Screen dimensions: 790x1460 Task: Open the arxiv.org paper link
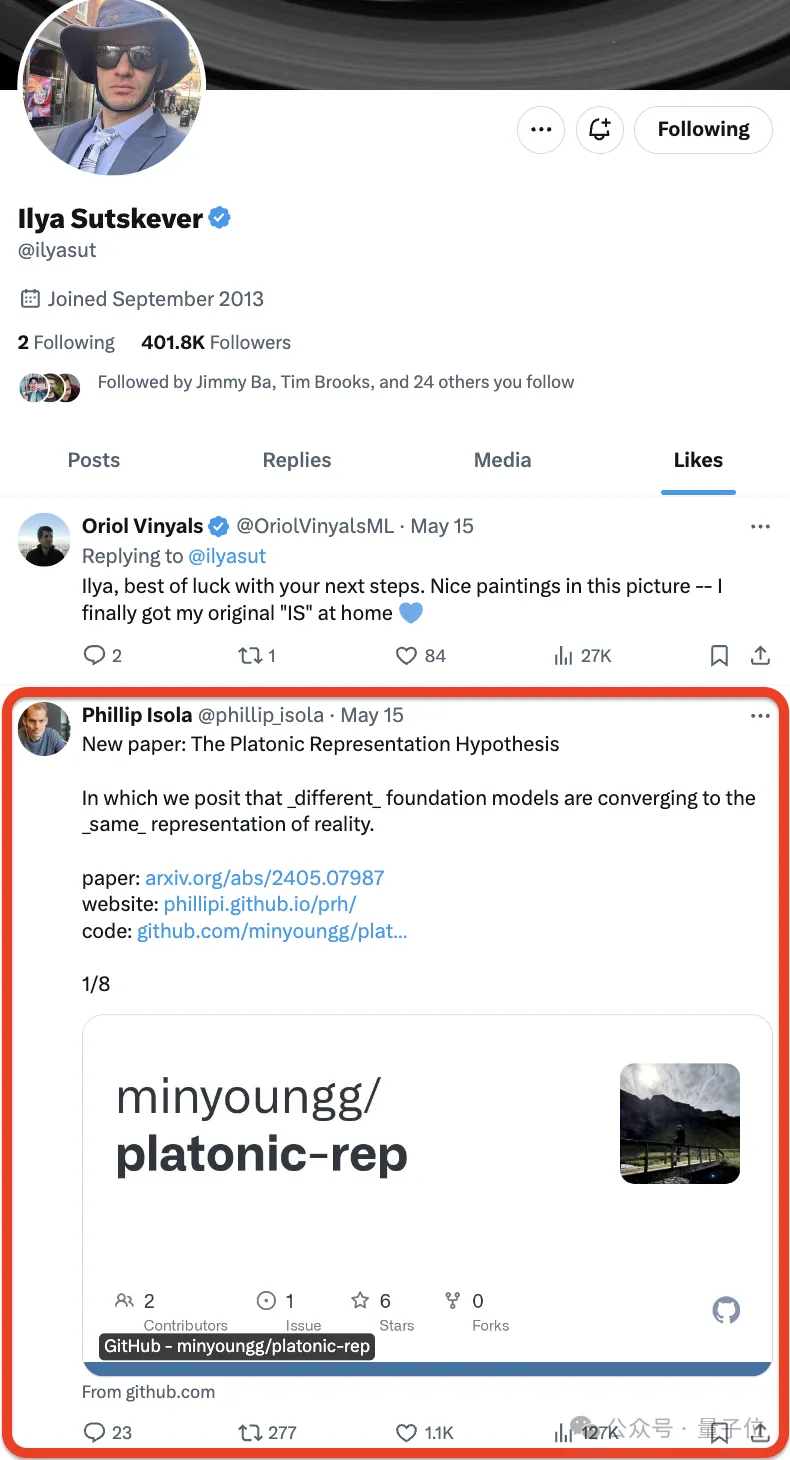(x=264, y=877)
